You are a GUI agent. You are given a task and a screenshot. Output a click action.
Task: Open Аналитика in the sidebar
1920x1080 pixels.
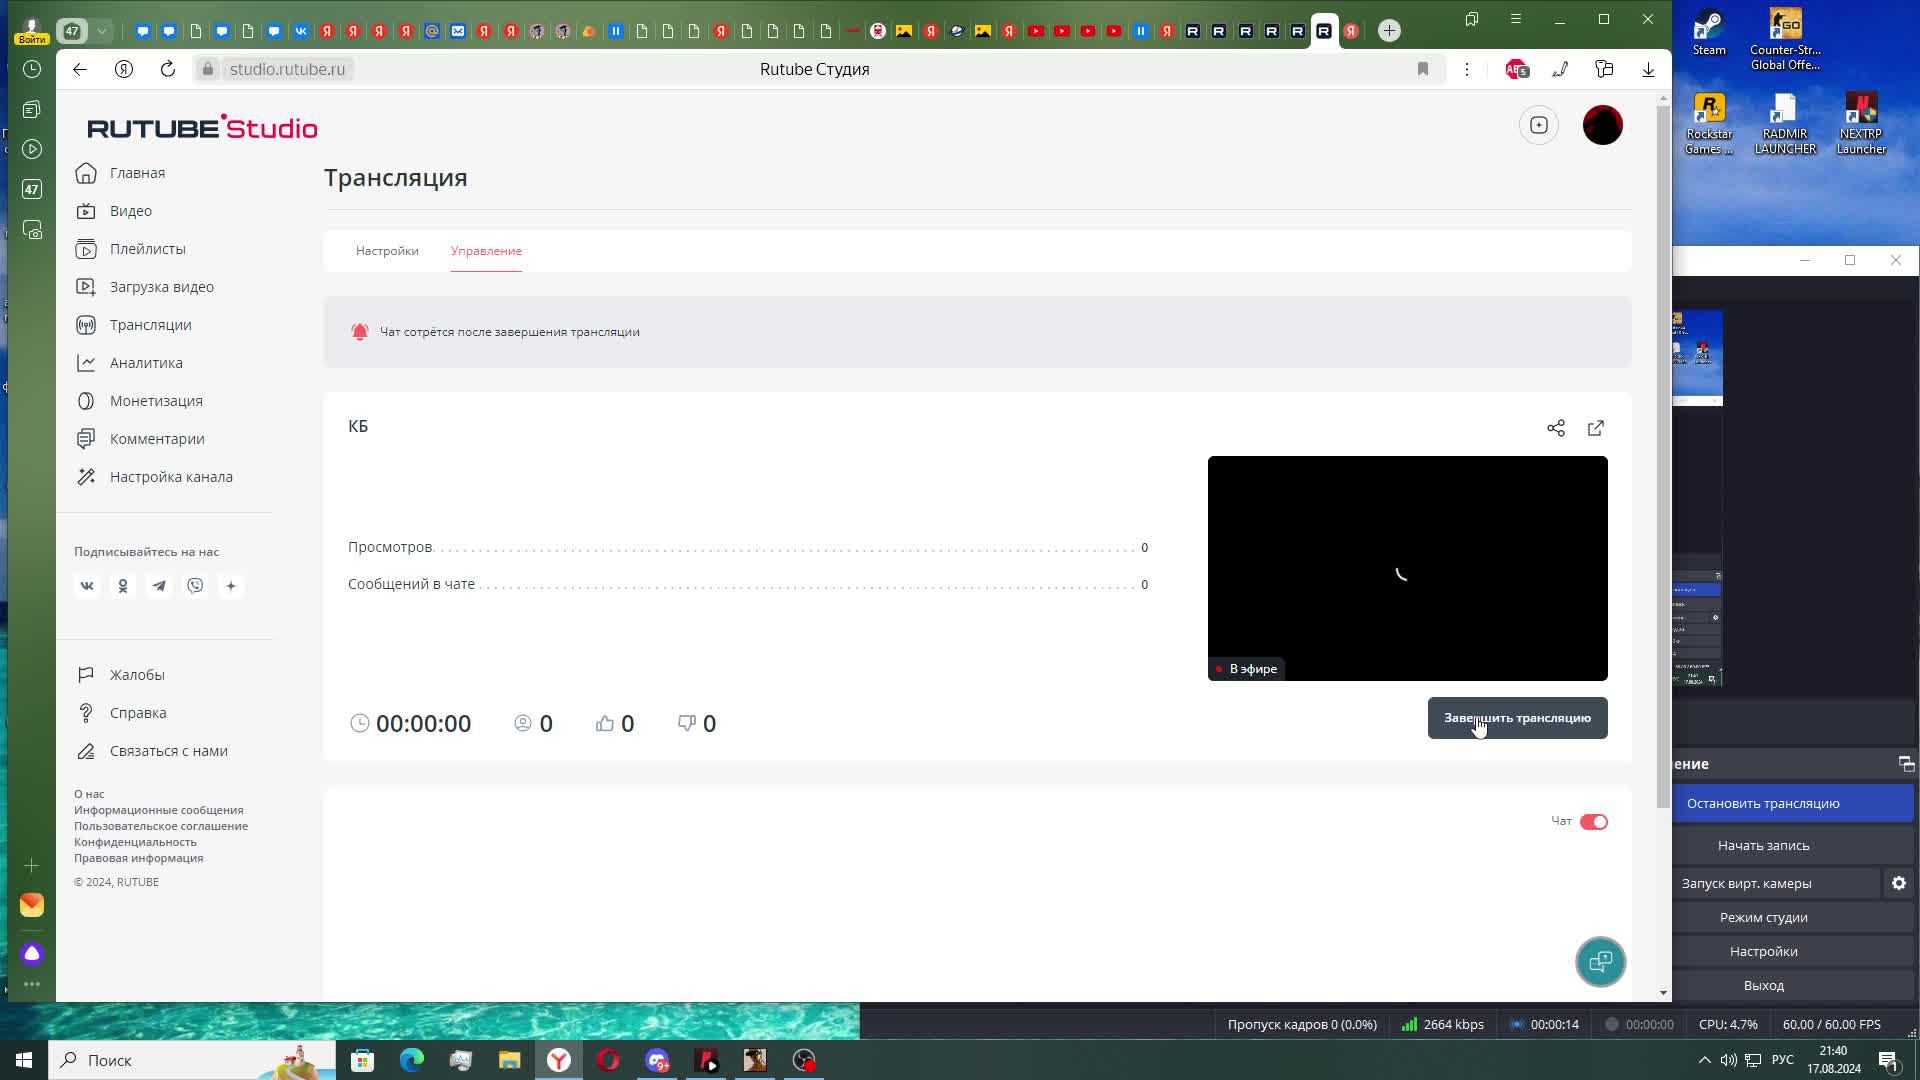[146, 363]
